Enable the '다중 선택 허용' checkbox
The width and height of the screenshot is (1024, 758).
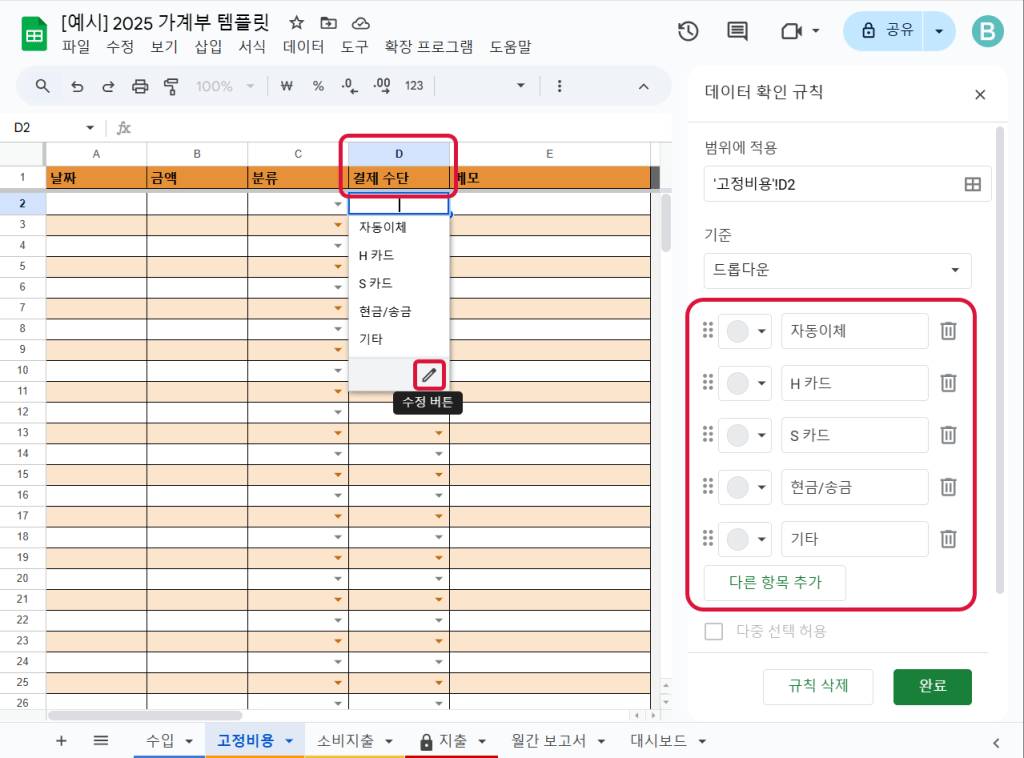click(x=714, y=631)
